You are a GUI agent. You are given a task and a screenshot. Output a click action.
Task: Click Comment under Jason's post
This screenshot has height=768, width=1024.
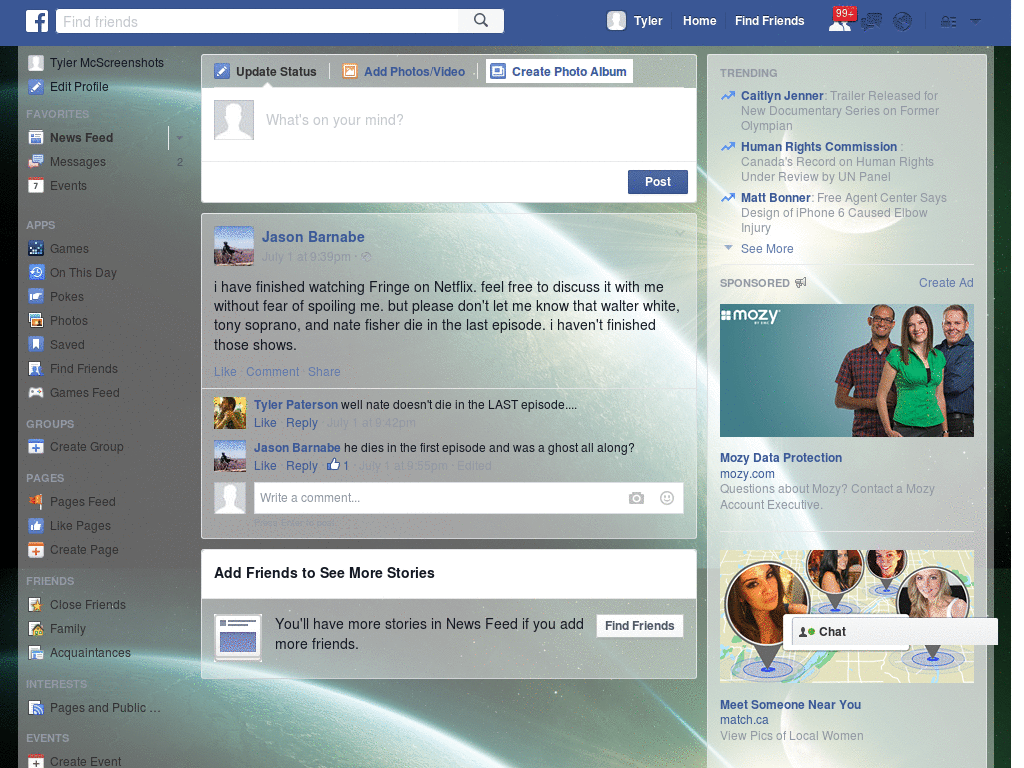click(272, 372)
